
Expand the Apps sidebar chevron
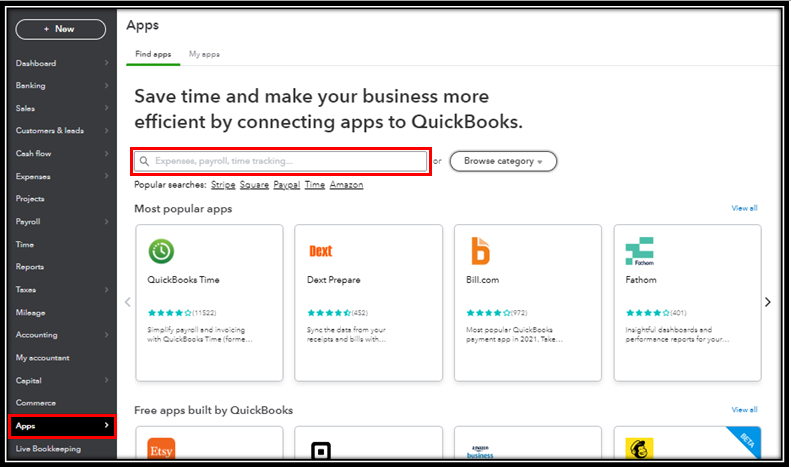click(106, 426)
